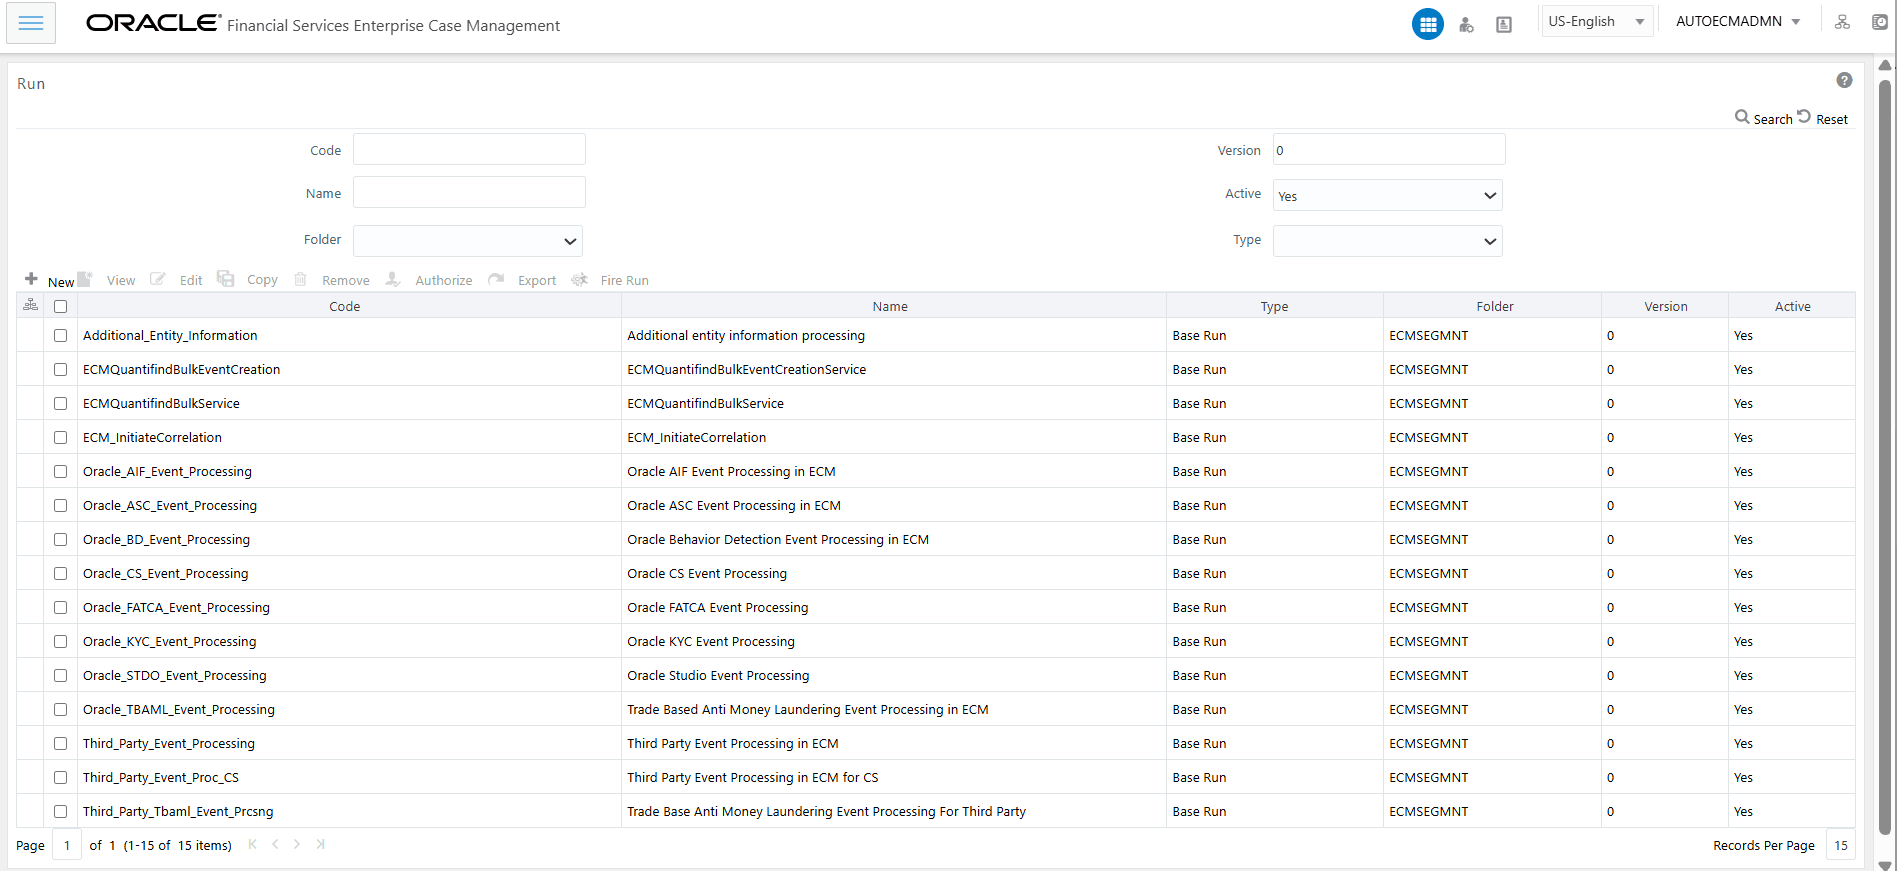Click the Copy toolbar icon
Screen dimensions: 1897x871
[x=226, y=278]
